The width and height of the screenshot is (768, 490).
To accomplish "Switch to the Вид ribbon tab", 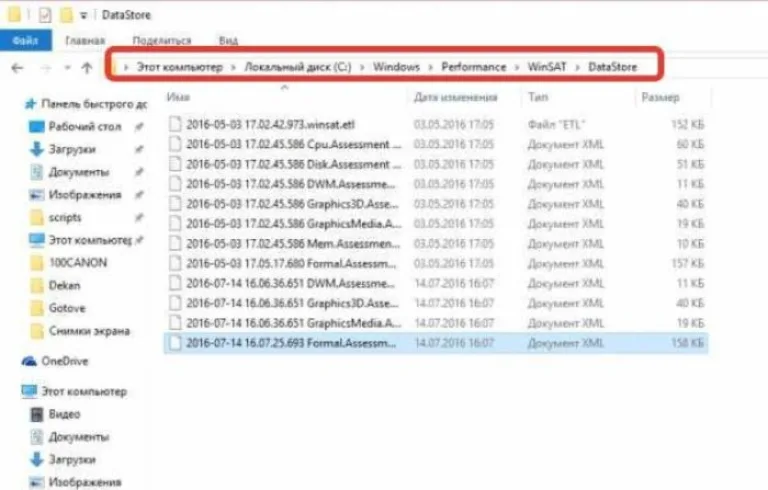I will pos(228,41).
